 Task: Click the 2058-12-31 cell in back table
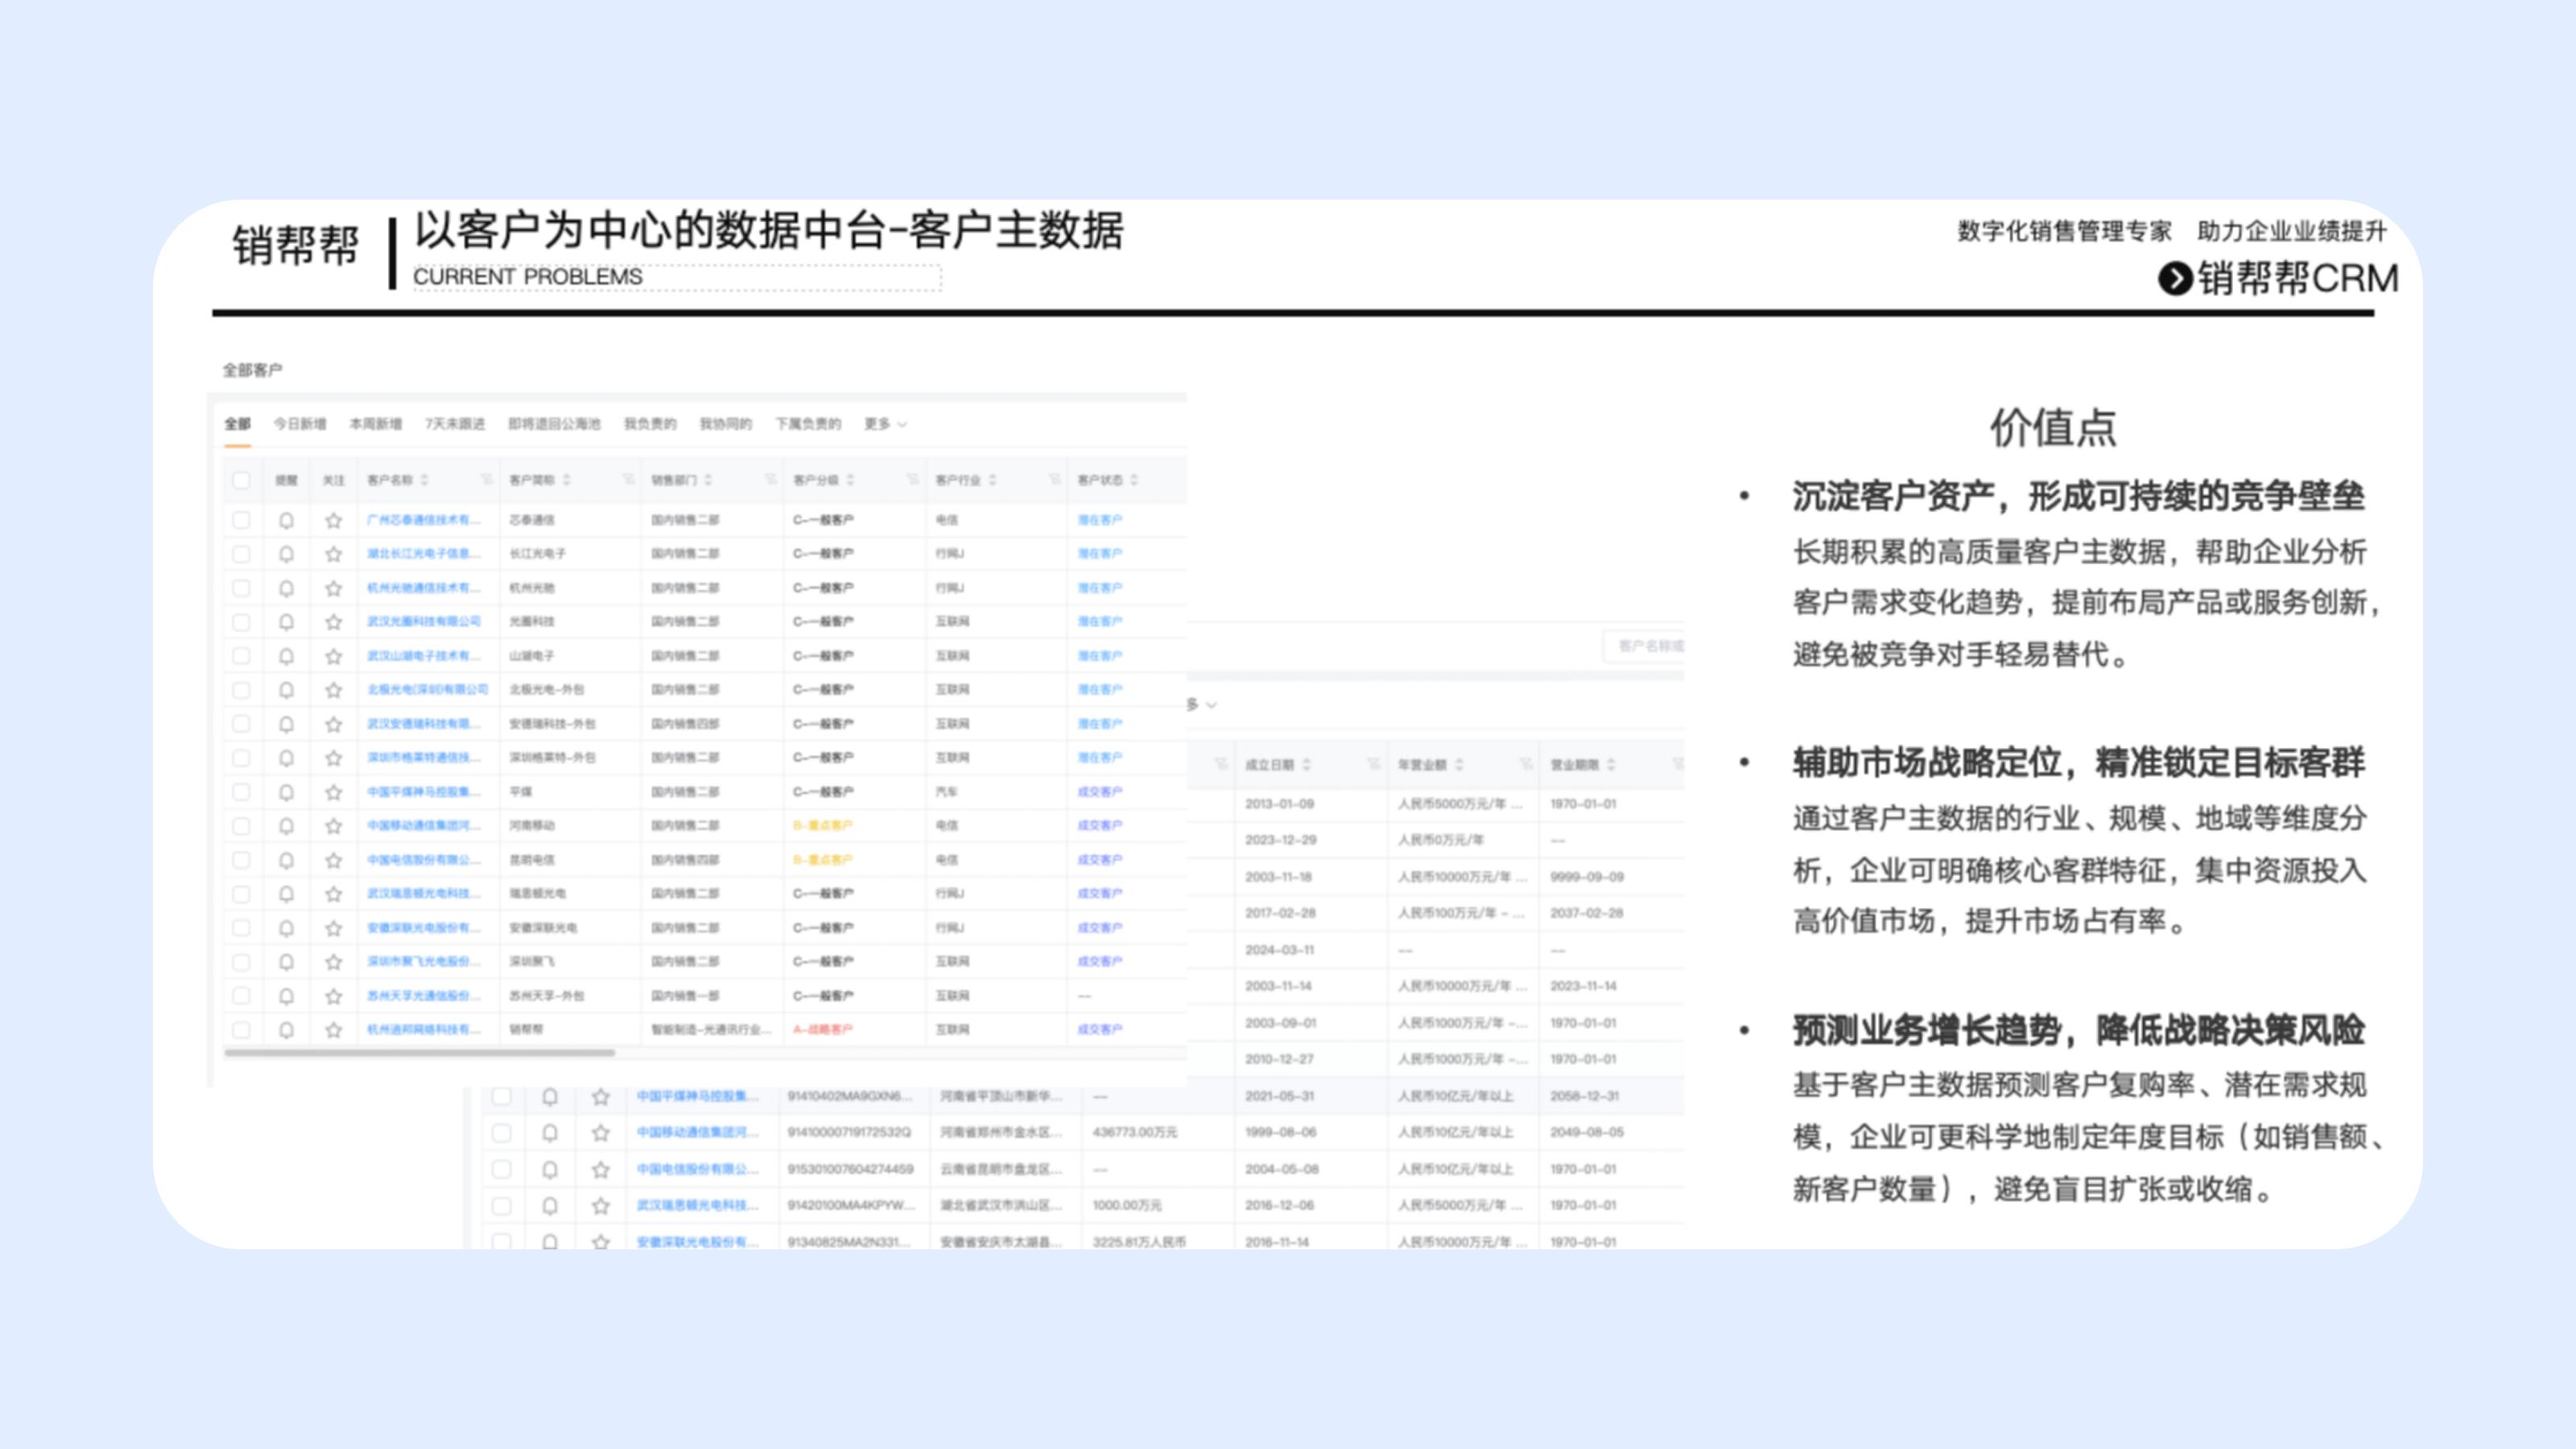[x=1585, y=1097]
